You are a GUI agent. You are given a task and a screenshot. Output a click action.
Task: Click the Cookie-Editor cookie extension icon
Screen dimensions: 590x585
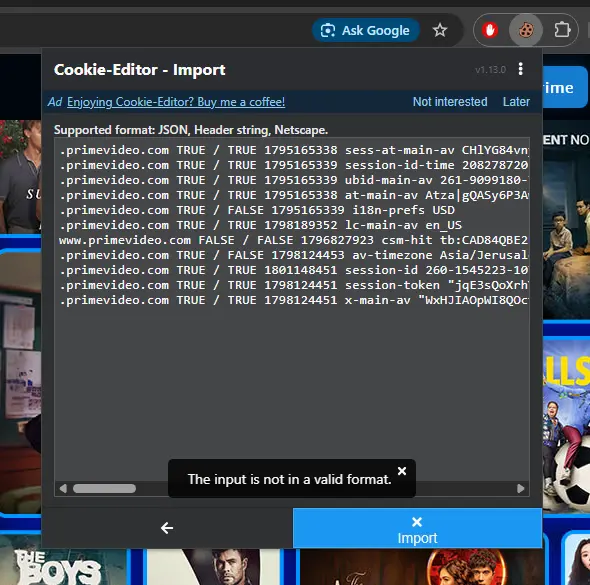coord(526,30)
